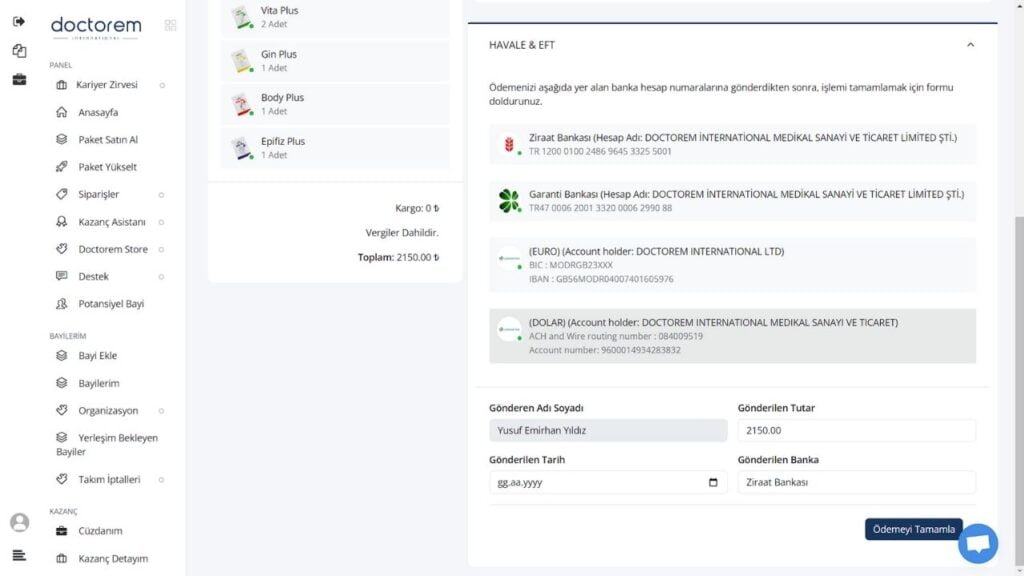Focus the Gönderilen Tutar amount field
Viewport: 1024px width, 576px height.
click(856, 430)
